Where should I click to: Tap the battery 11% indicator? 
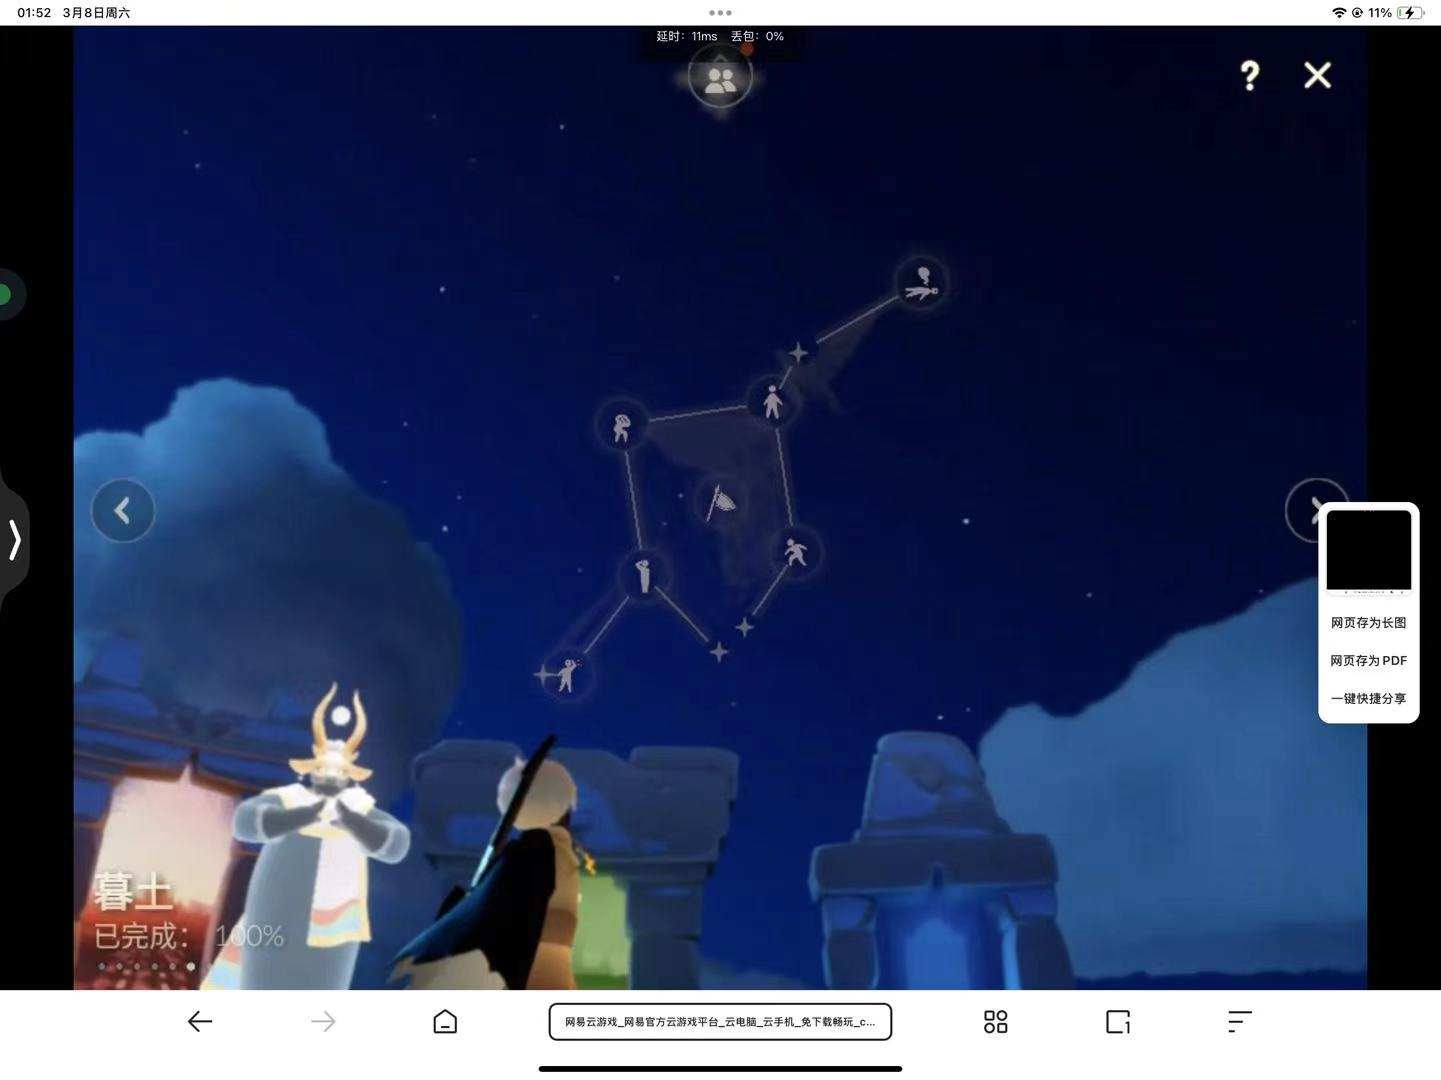[x=1396, y=13]
